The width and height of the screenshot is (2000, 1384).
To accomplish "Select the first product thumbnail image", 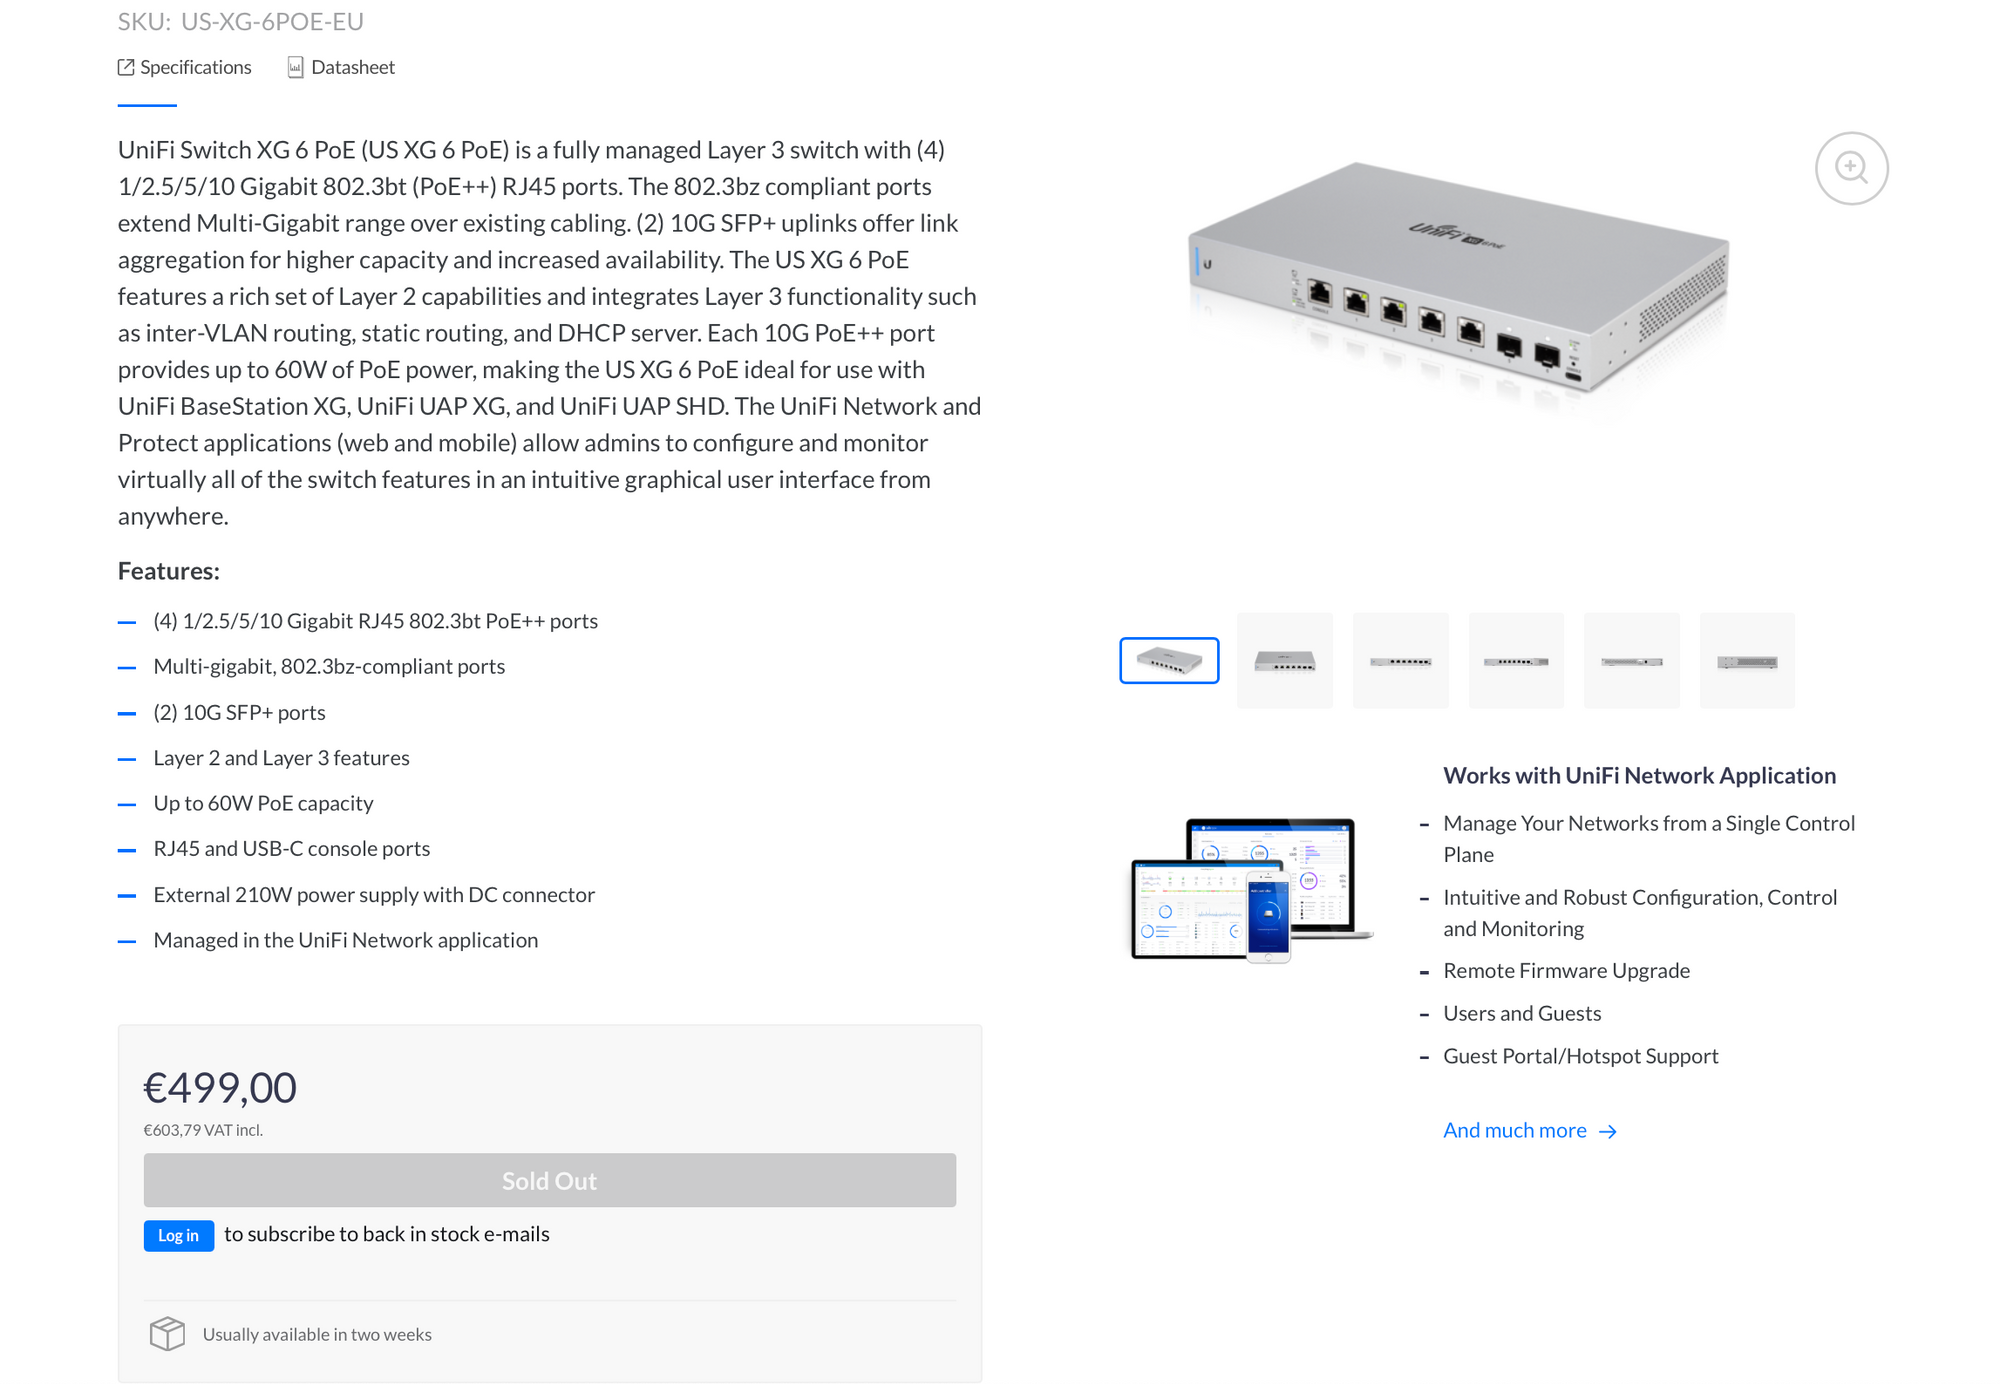I will 1169,659.
